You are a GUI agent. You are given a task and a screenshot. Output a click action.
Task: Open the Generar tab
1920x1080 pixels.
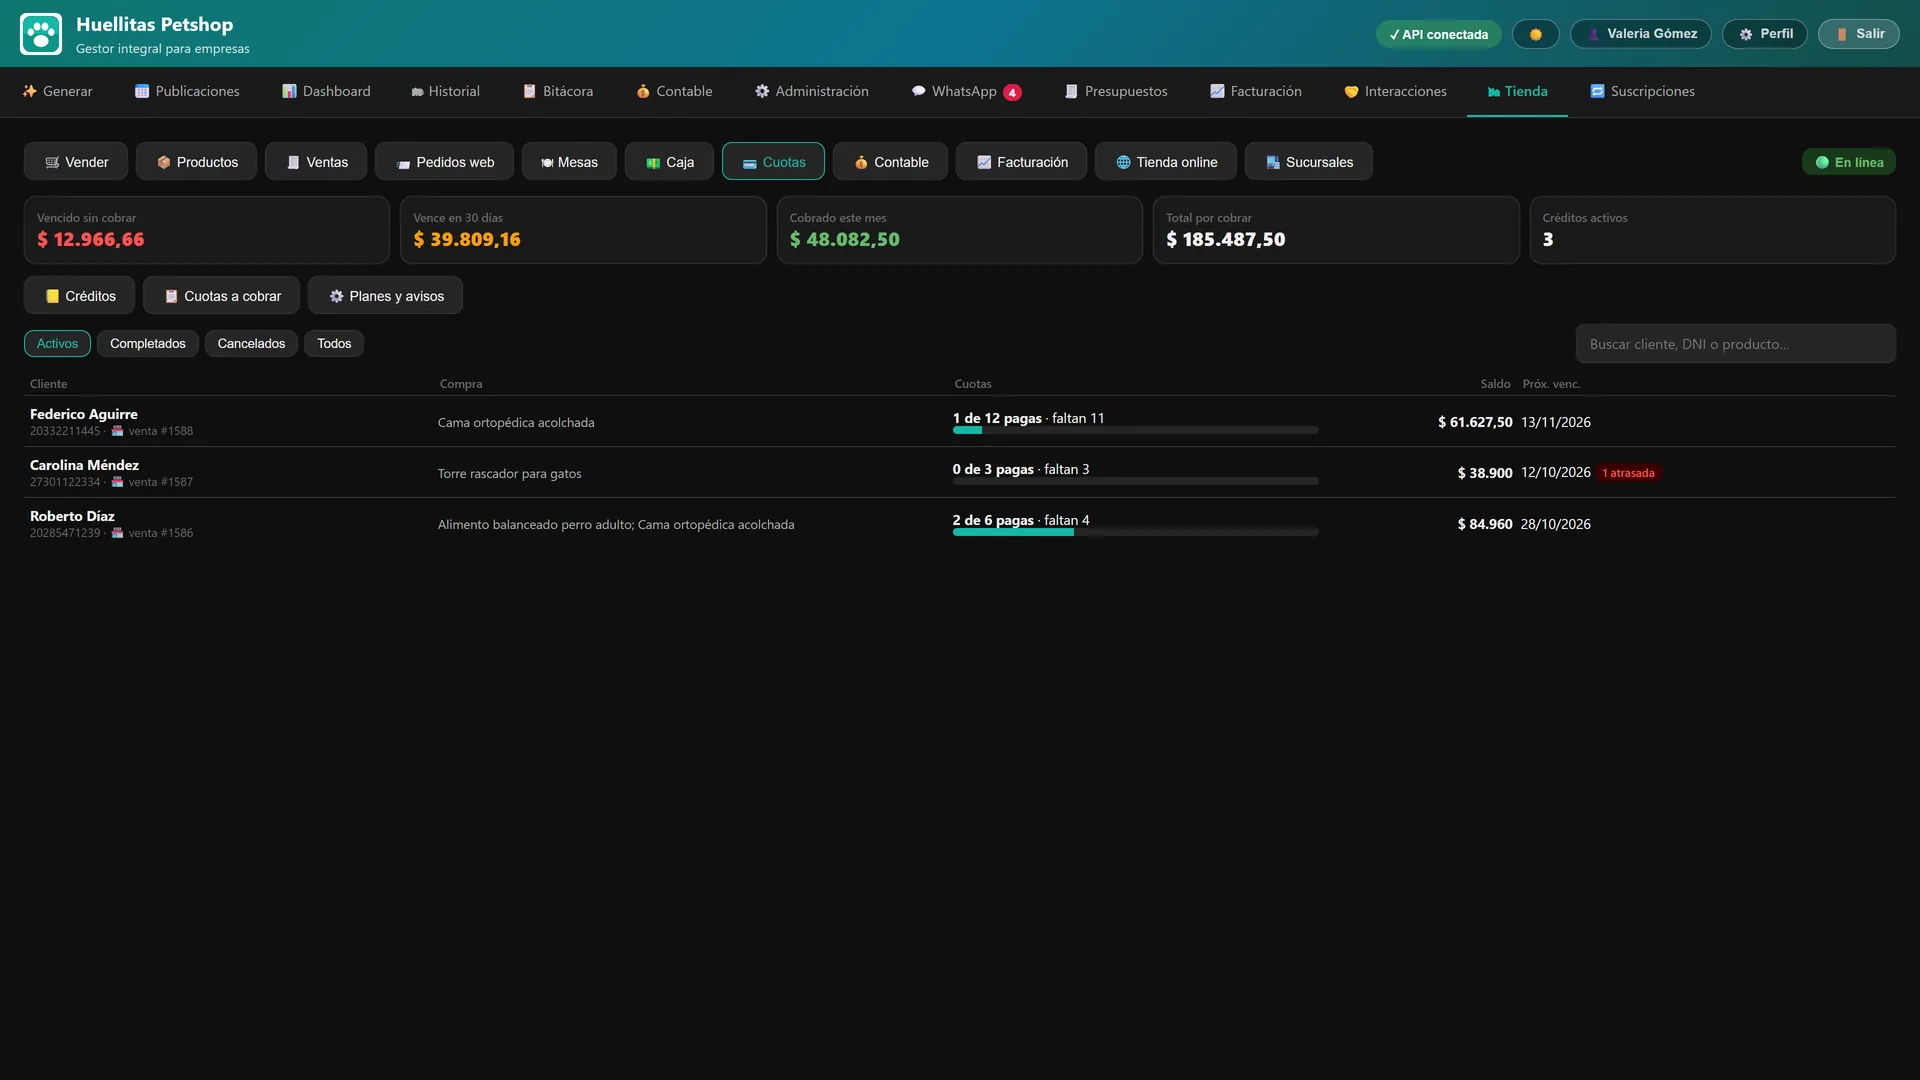(57, 91)
